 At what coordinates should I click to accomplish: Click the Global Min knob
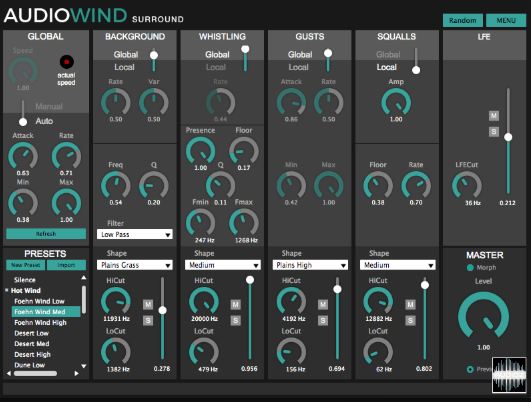[23, 203]
